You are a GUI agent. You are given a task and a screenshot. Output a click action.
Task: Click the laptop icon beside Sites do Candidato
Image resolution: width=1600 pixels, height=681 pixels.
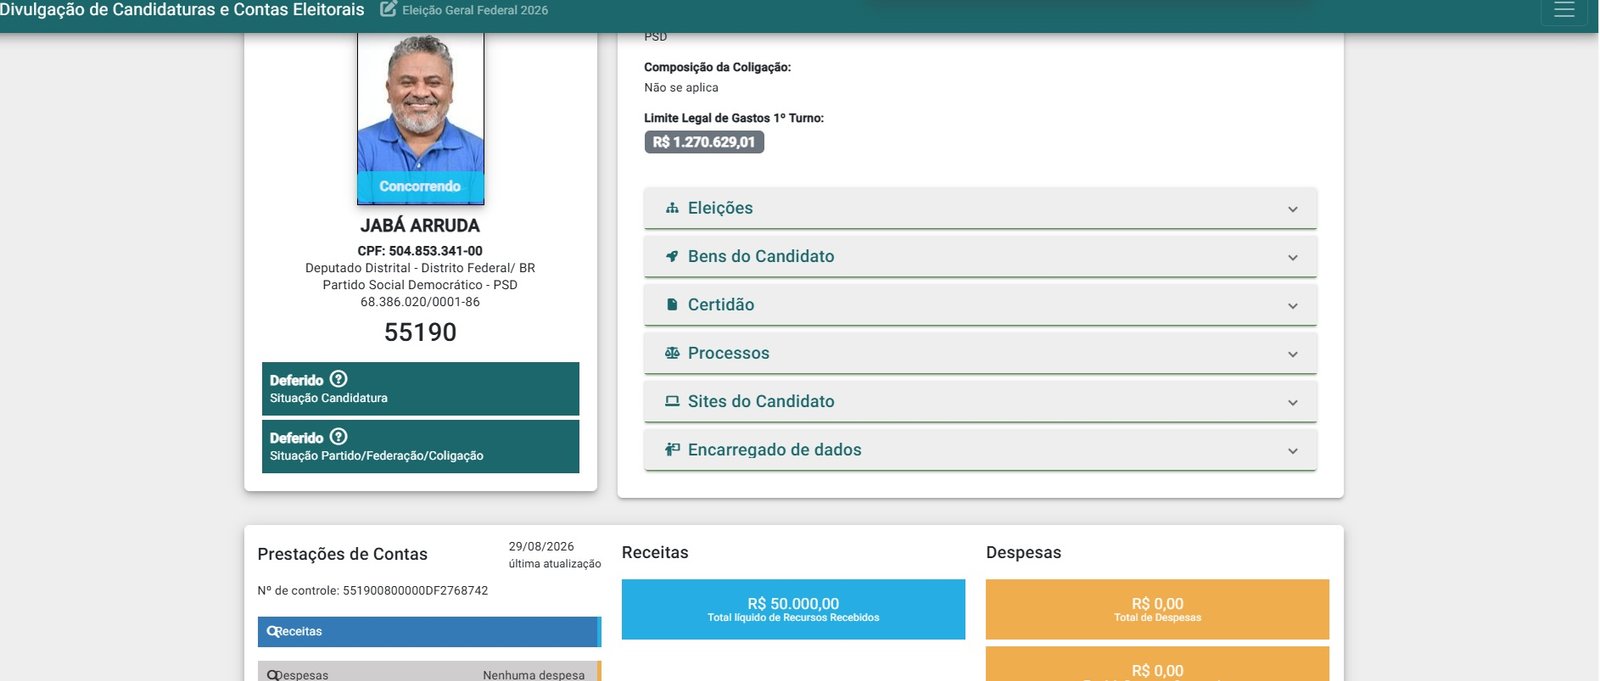click(x=672, y=401)
